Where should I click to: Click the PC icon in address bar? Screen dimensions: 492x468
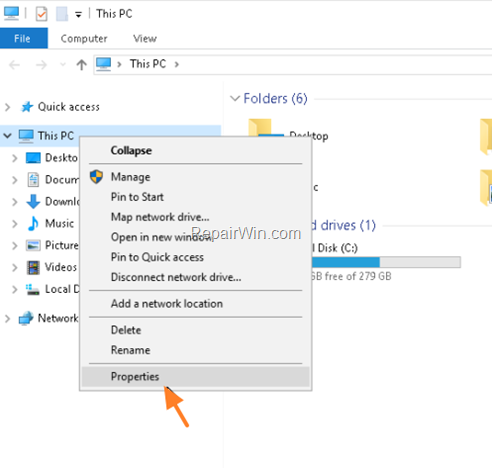pyautogui.click(x=103, y=64)
